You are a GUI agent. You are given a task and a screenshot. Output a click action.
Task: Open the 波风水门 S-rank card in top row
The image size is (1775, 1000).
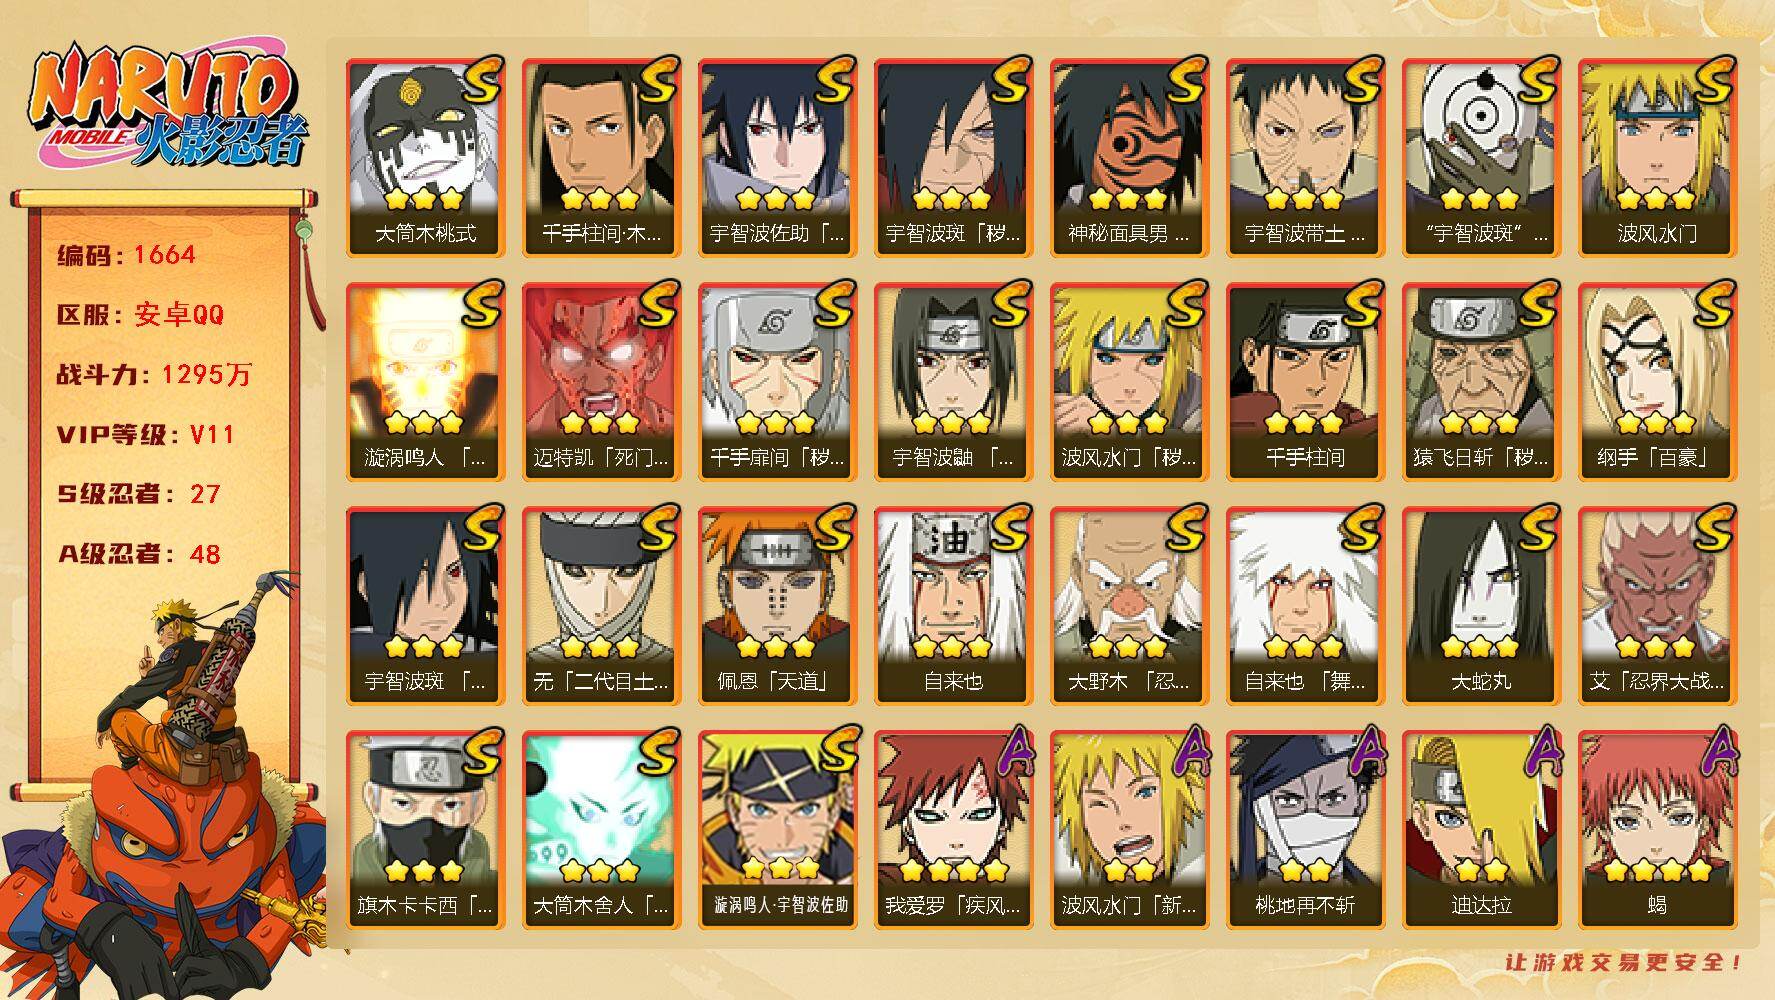coord(1657,158)
